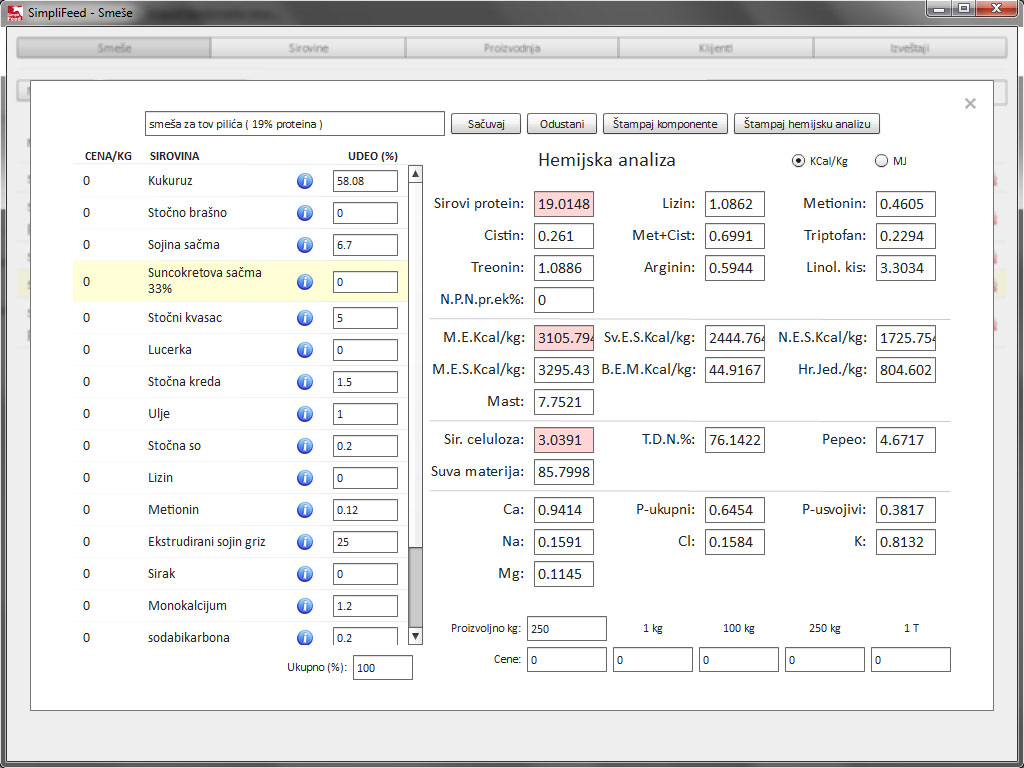Cancel editing with Odustani button
1024x768 pixels.
(562, 124)
